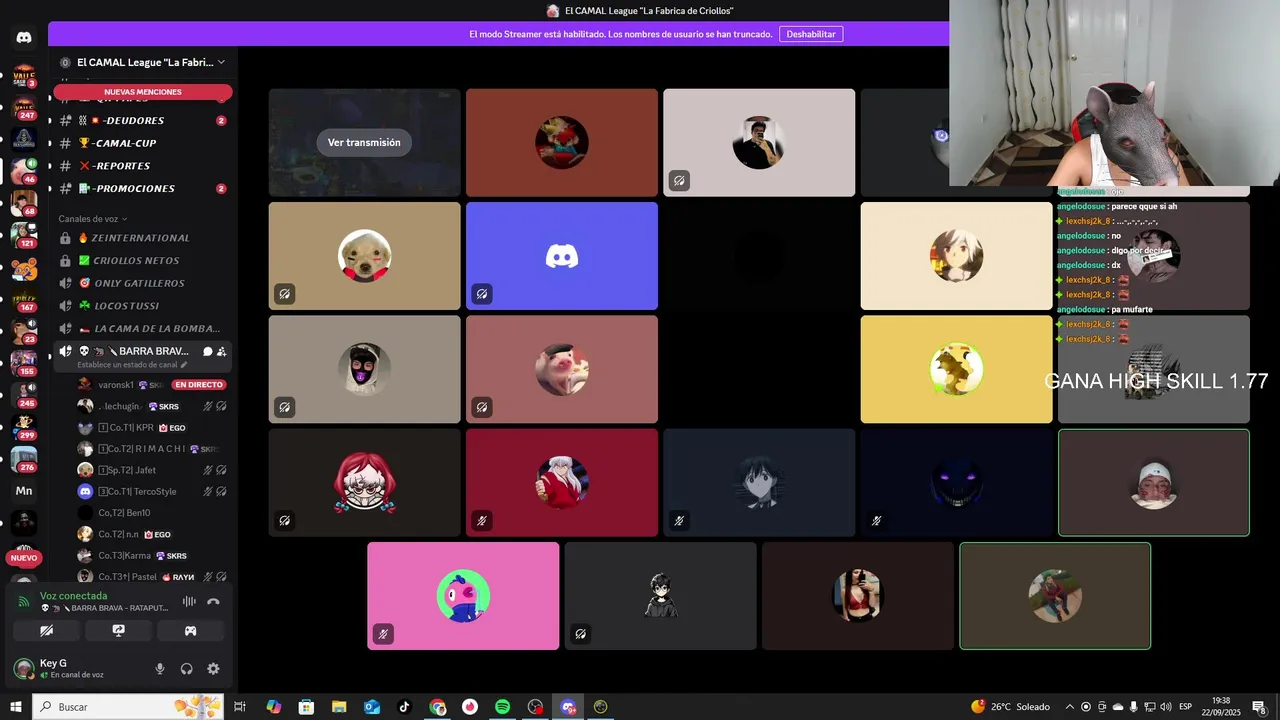Join LA CAMA DE LA BOMBA voice channel

(144, 328)
